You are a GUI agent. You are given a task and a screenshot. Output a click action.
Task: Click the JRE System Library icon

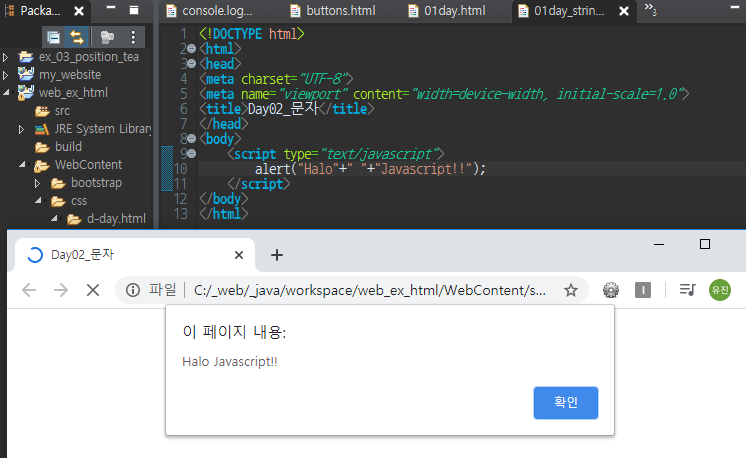coord(42,129)
